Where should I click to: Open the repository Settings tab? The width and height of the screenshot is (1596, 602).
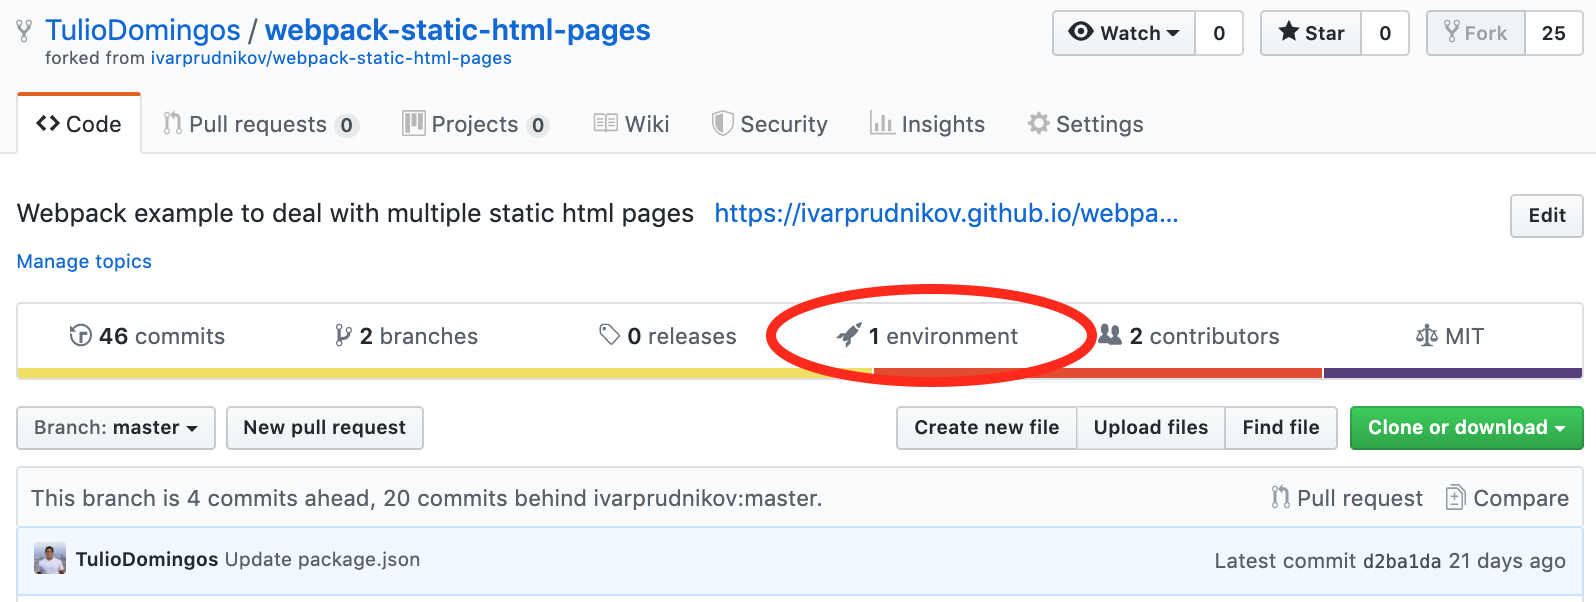(x=1085, y=124)
